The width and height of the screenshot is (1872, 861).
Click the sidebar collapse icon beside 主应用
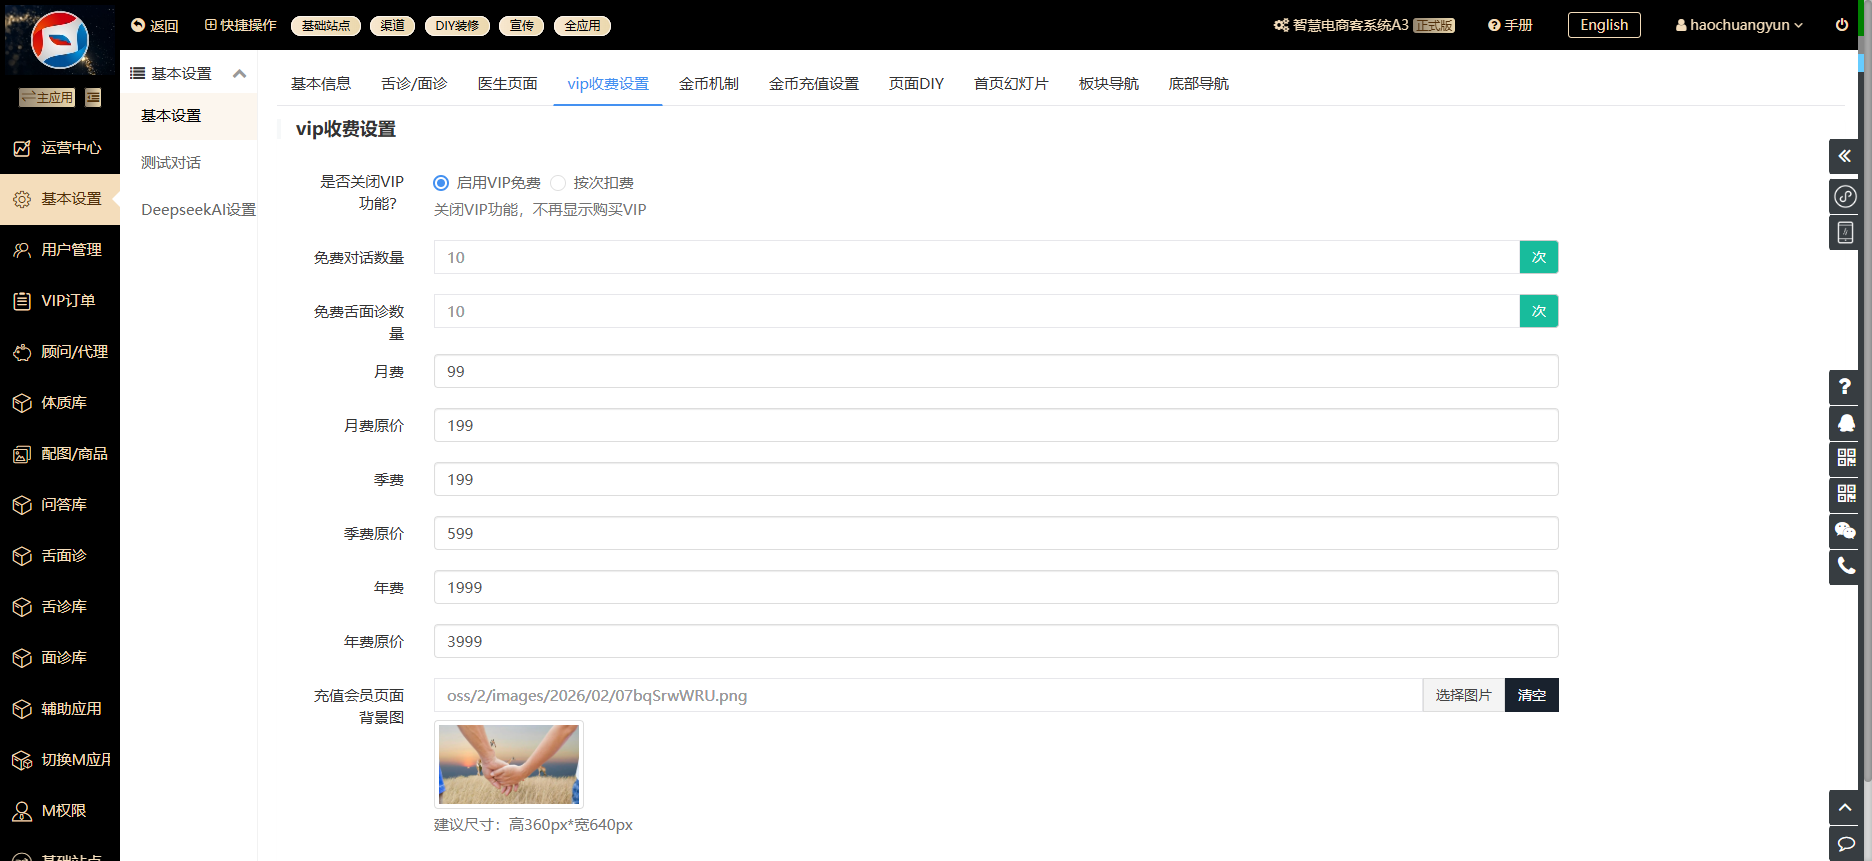[93, 97]
